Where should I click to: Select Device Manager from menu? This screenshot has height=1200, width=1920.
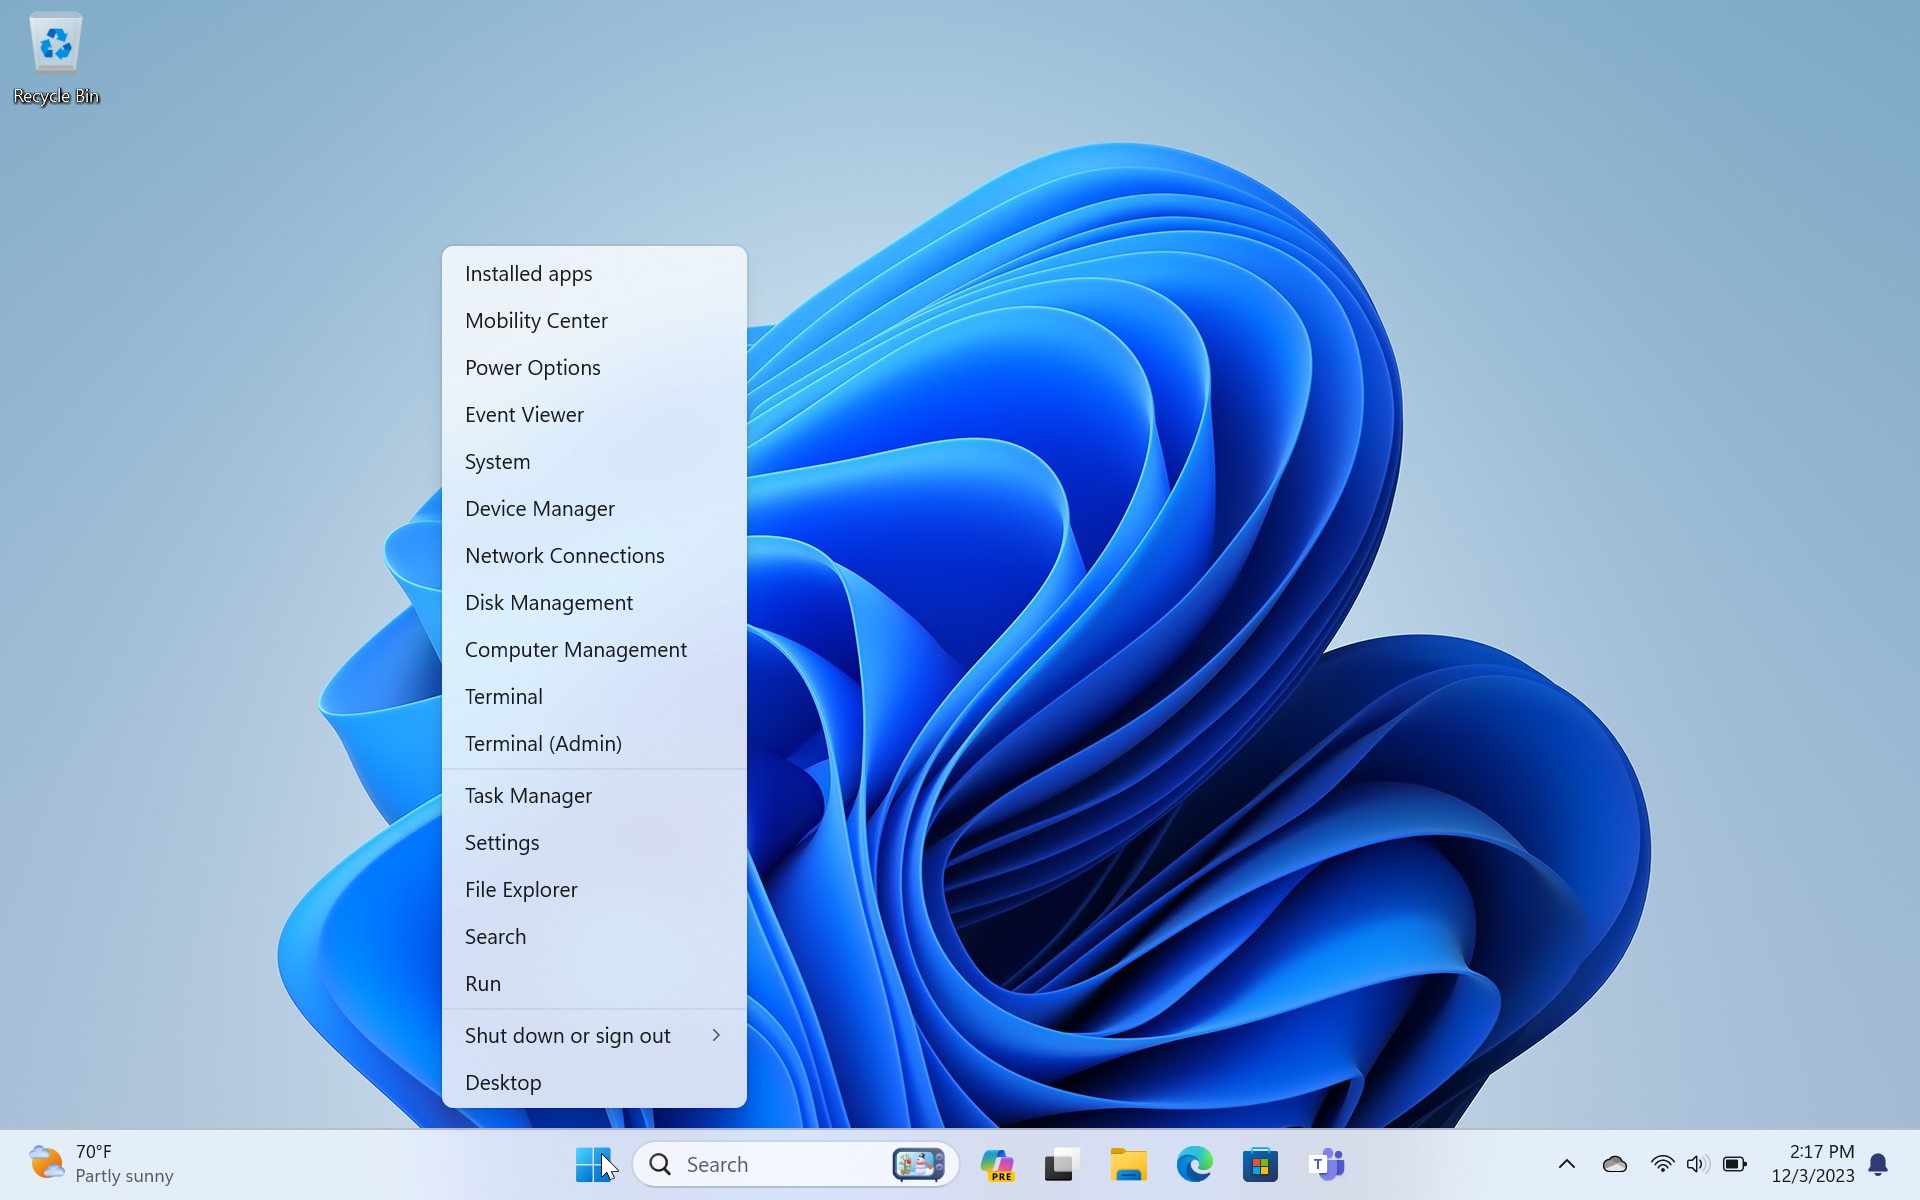click(x=540, y=509)
